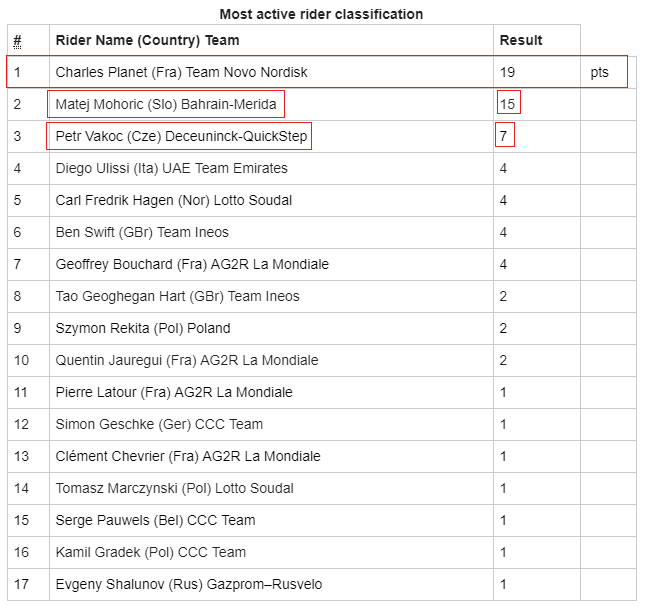Select Geoffrey Bouchard (Fra) AG2R La Mondiale
The width and height of the screenshot is (645, 606).
click(x=192, y=264)
